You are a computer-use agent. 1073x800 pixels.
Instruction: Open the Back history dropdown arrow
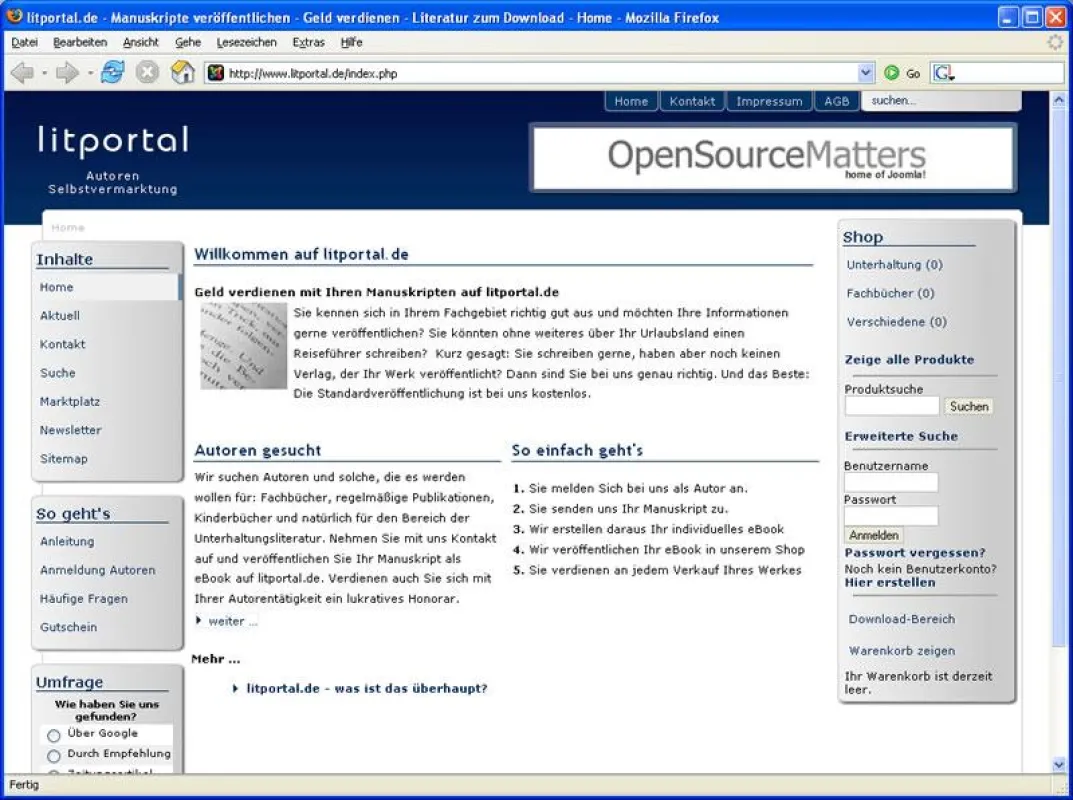pyautogui.click(x=44, y=73)
